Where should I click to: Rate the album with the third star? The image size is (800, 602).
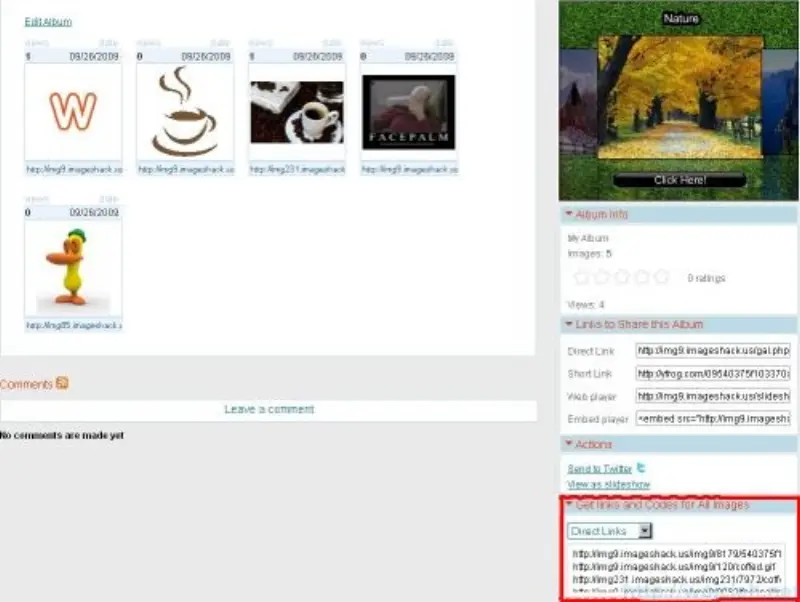click(621, 277)
